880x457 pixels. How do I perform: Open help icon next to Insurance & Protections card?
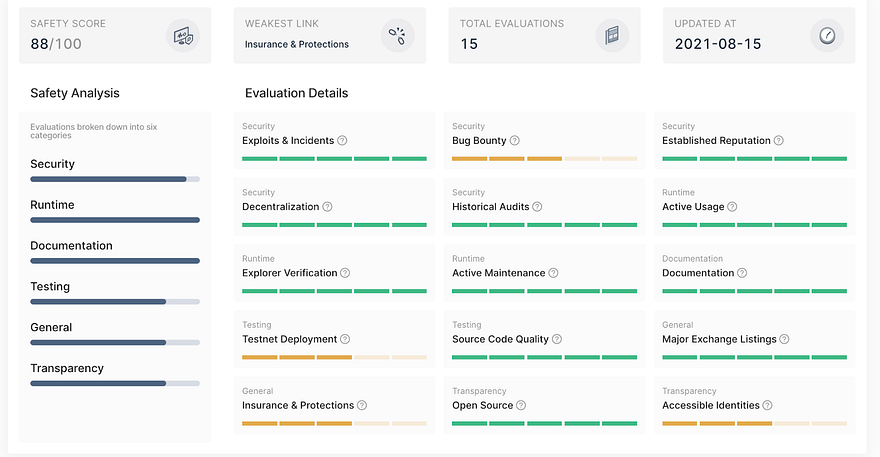362,405
